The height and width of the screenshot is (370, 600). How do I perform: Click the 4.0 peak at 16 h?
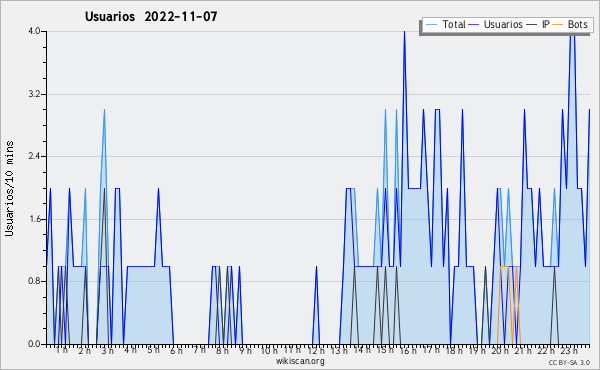(404, 32)
